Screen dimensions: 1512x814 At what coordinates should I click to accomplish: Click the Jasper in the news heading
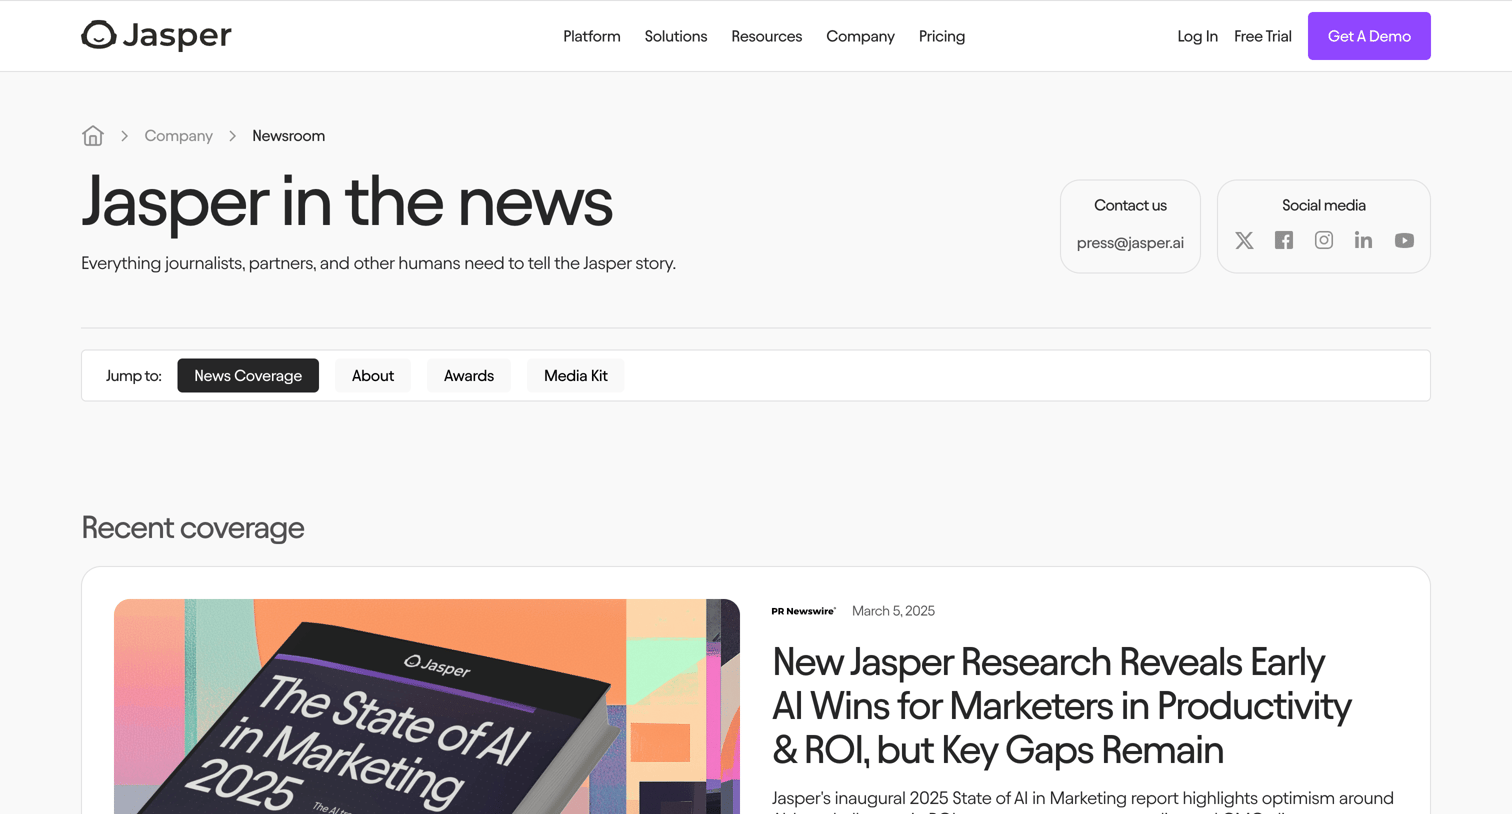(347, 201)
